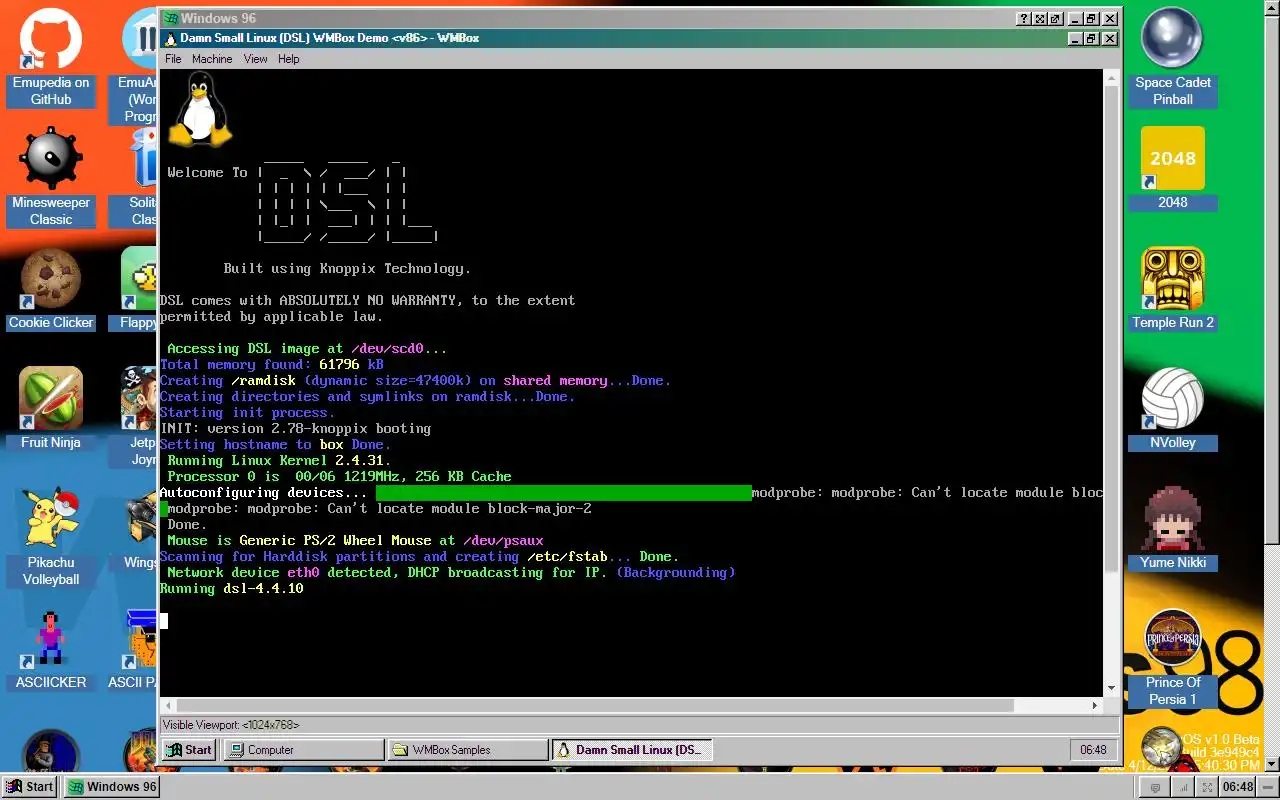1280x800 pixels.
Task: Open the Cookie Clicker desktop icon
Action: pos(50,288)
